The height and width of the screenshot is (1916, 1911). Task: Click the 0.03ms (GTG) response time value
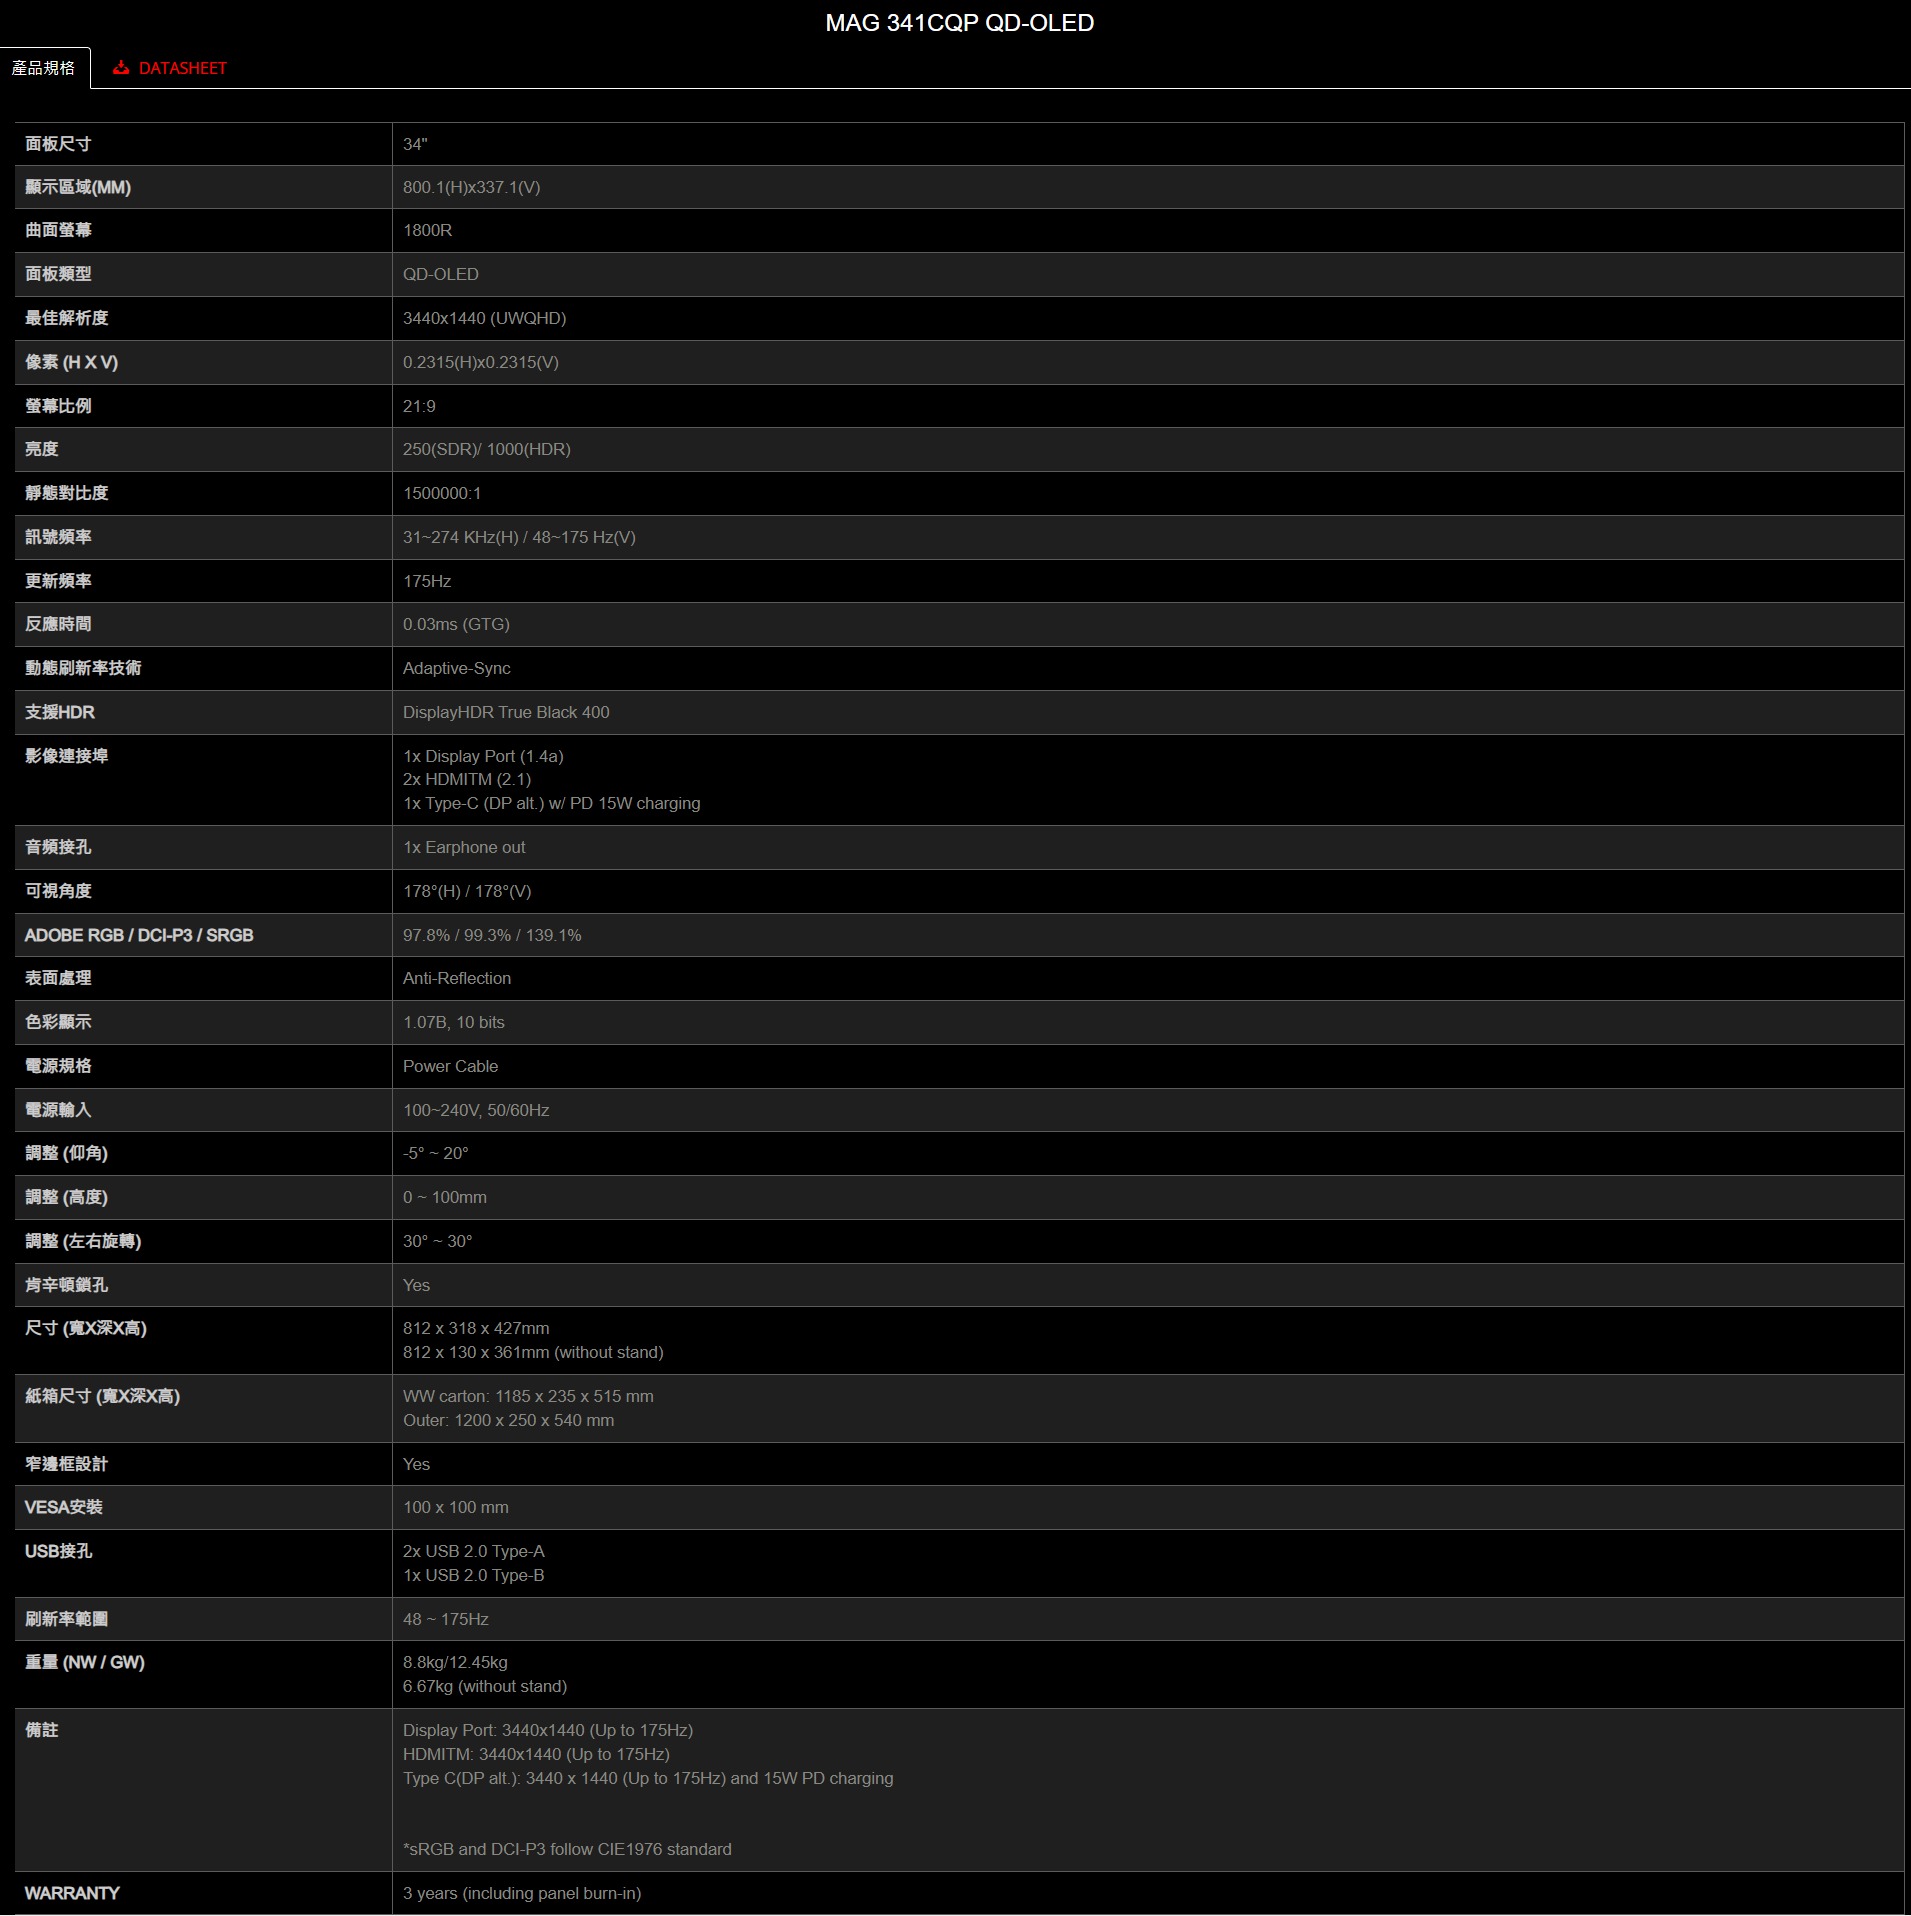456,624
